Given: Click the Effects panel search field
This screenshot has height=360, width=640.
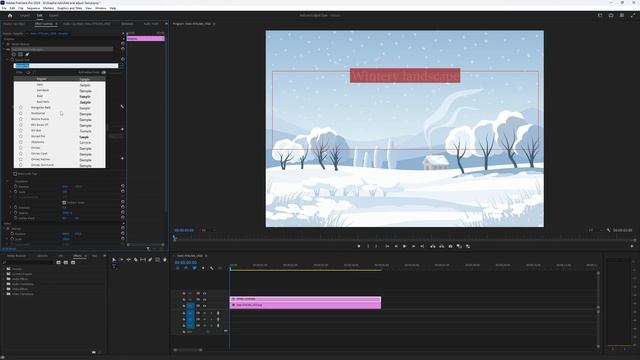Looking at the screenshot, I should click(x=29, y=262).
